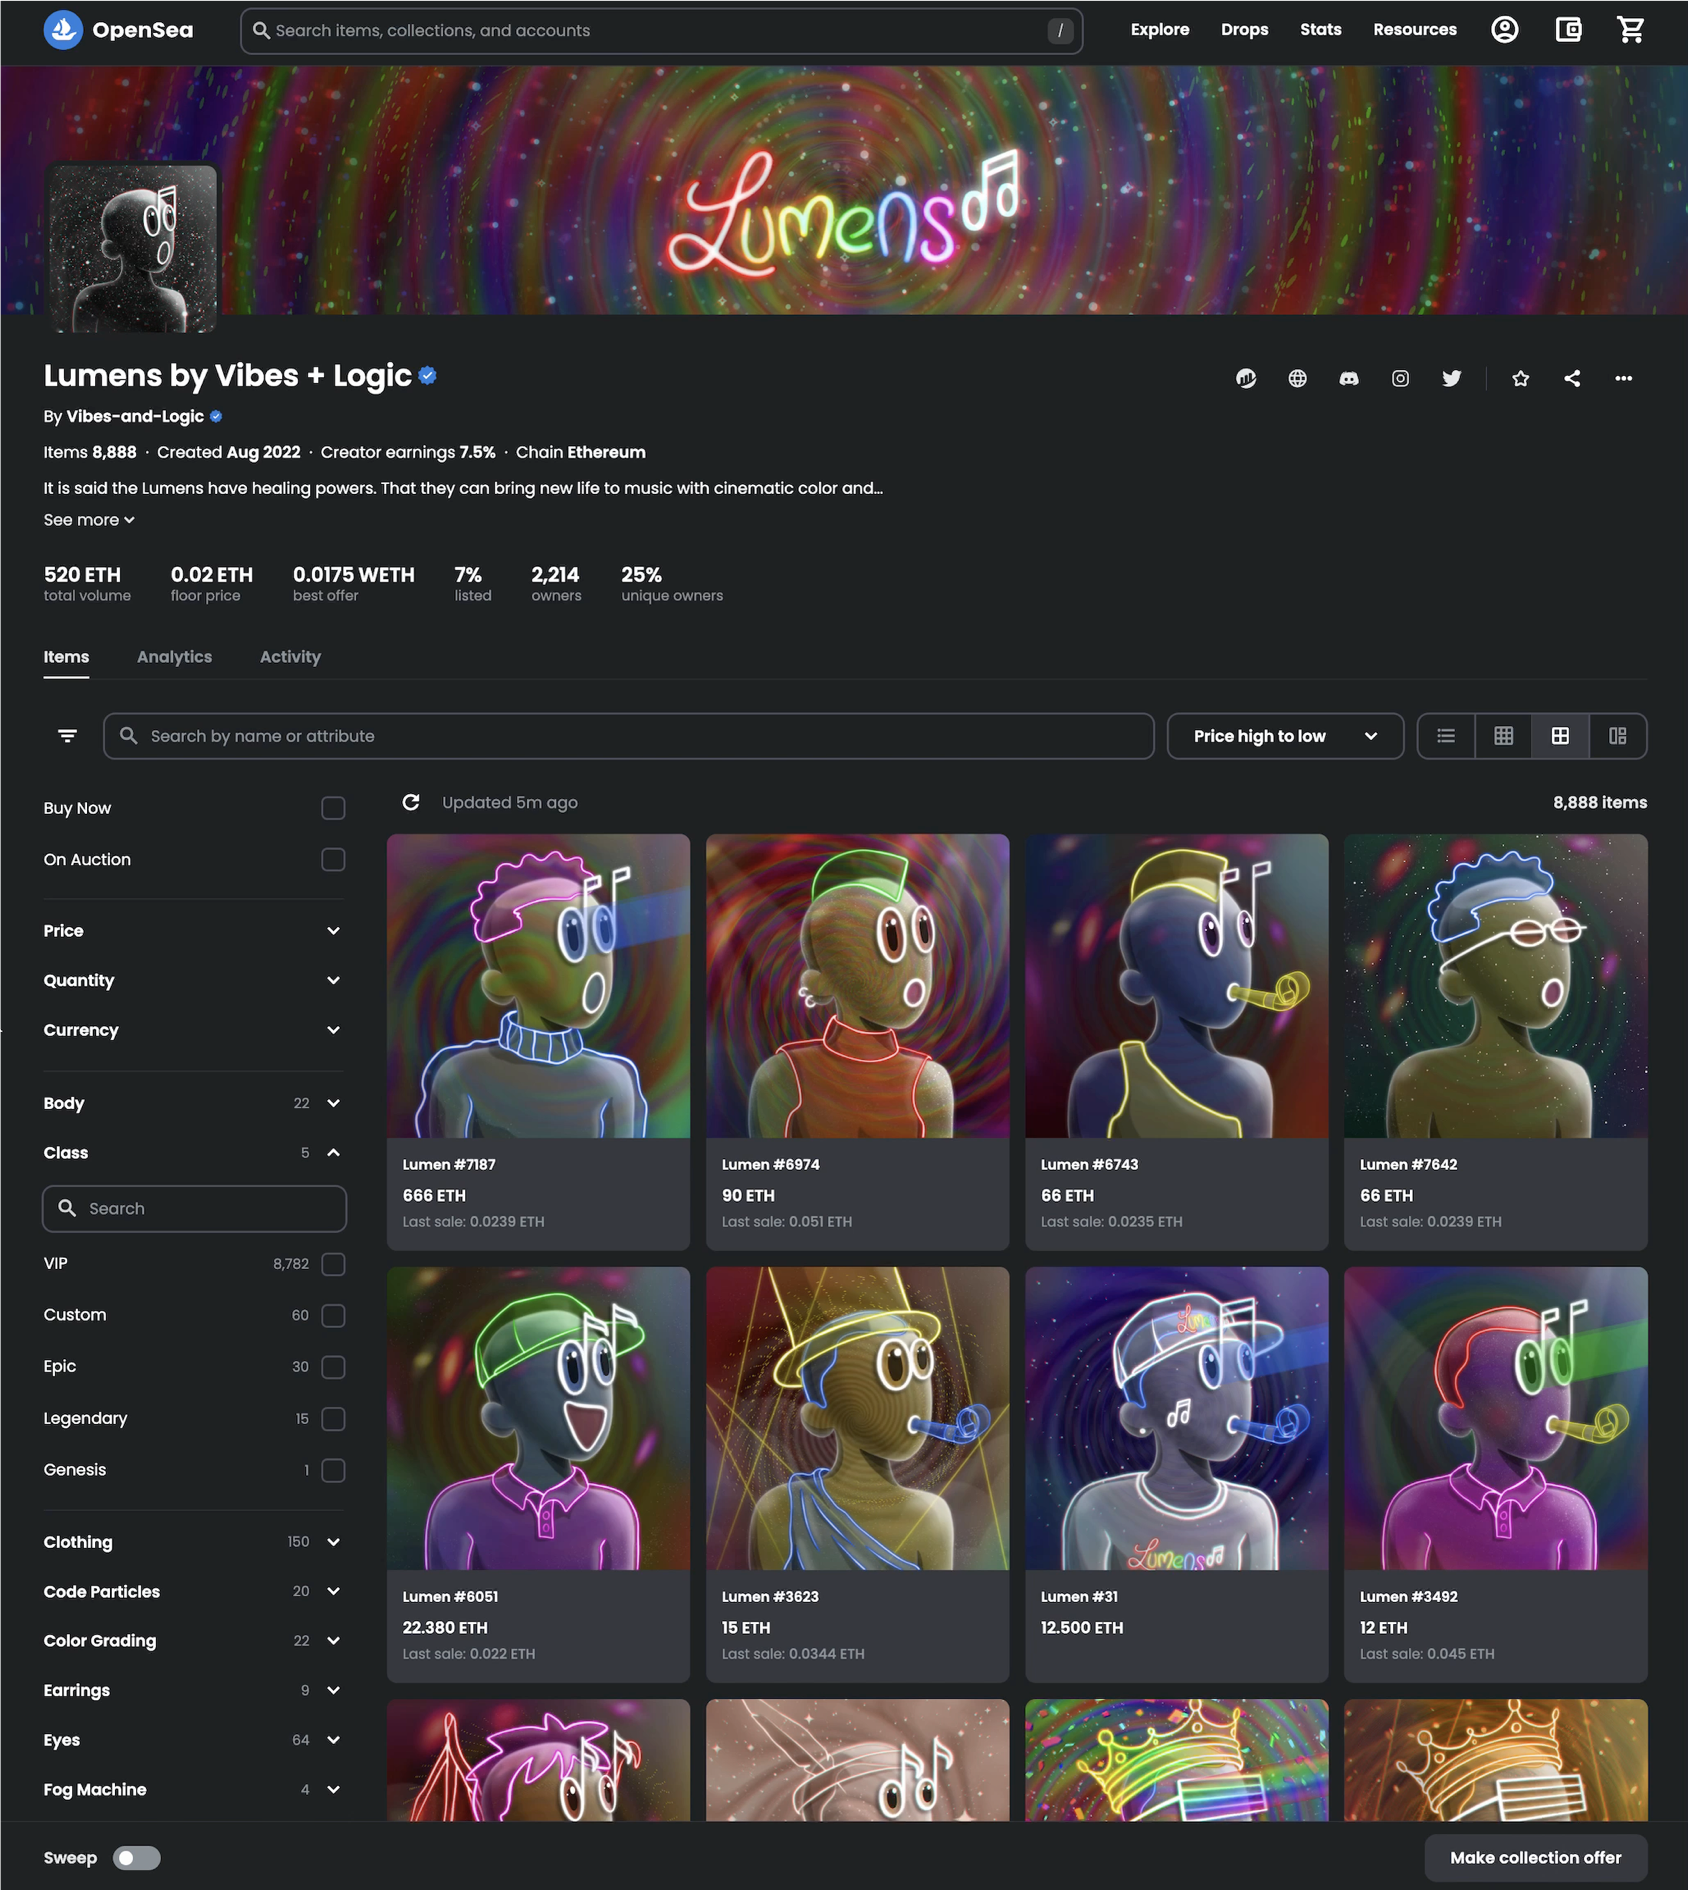Open the Lumen #7187 listing
Image resolution: width=1688 pixels, height=1890 pixels.
(538, 1042)
